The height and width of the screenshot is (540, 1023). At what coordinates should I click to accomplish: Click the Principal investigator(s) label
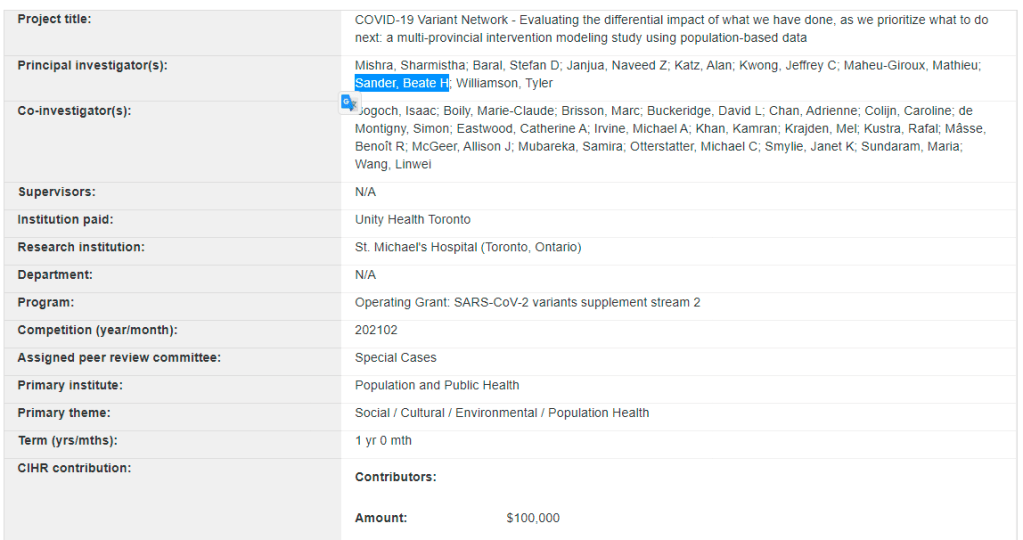(x=92, y=65)
